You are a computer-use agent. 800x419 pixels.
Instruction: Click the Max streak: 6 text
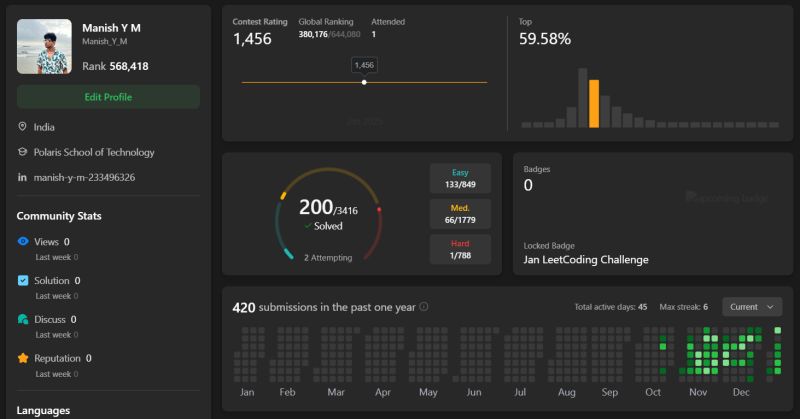tap(684, 307)
